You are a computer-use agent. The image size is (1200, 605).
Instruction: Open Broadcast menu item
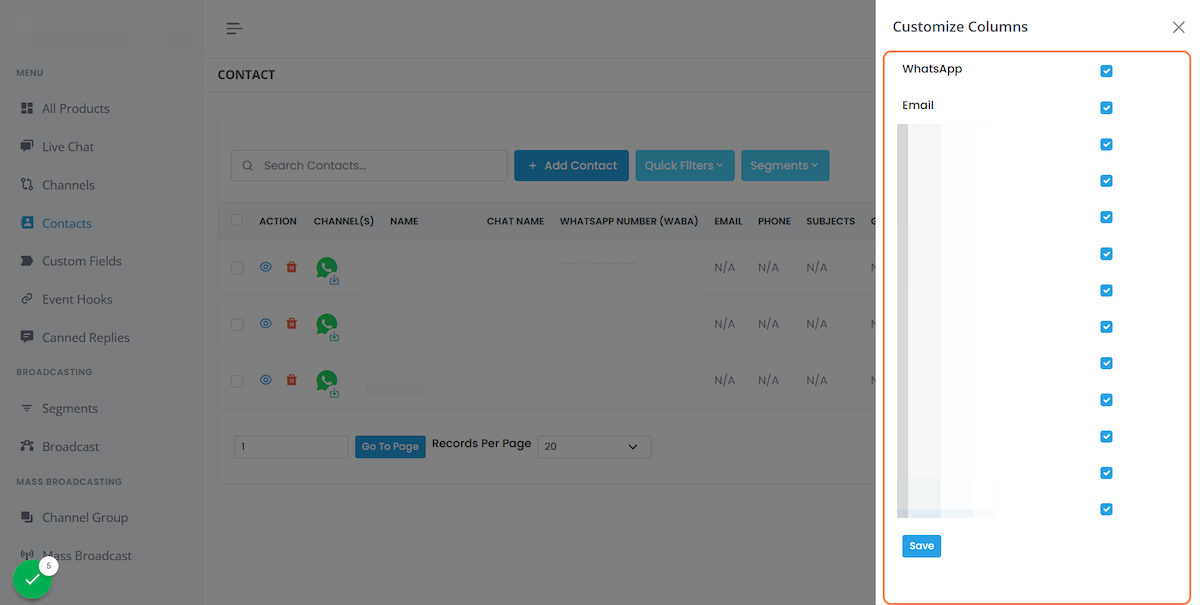(71, 446)
